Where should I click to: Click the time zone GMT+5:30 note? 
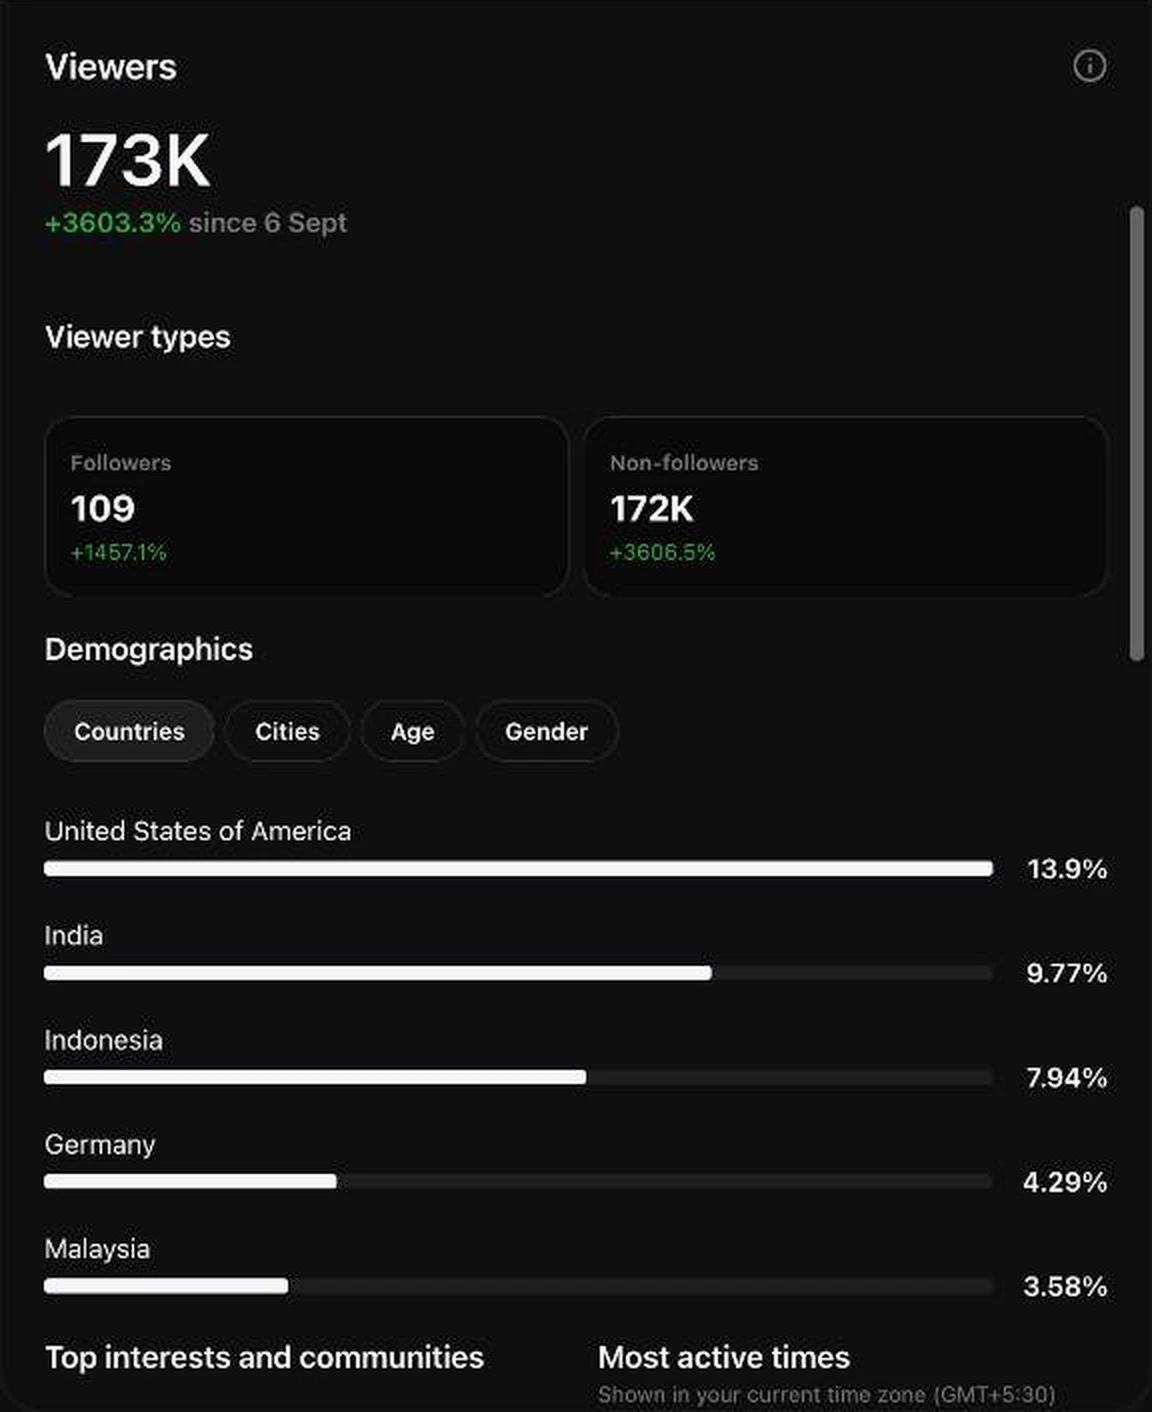(x=827, y=1394)
